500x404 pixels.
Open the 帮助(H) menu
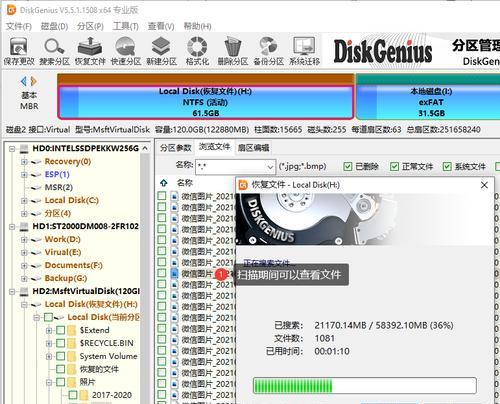click(197, 26)
